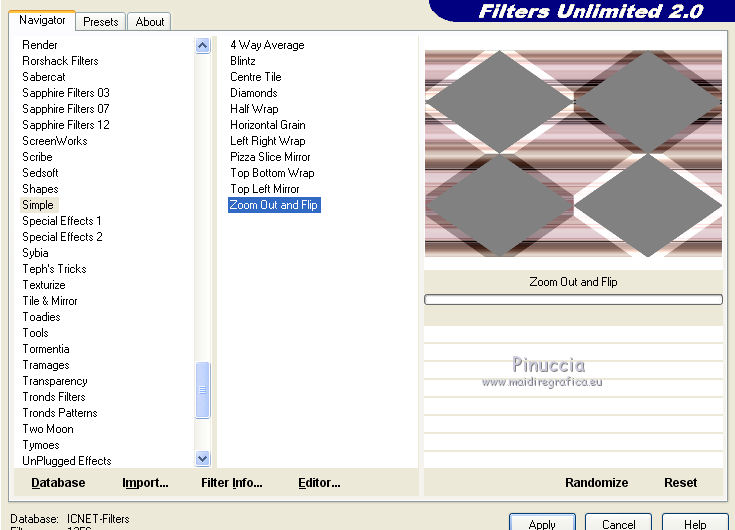Select Special Effects 1
The height and width of the screenshot is (530, 735).
coord(61,221)
